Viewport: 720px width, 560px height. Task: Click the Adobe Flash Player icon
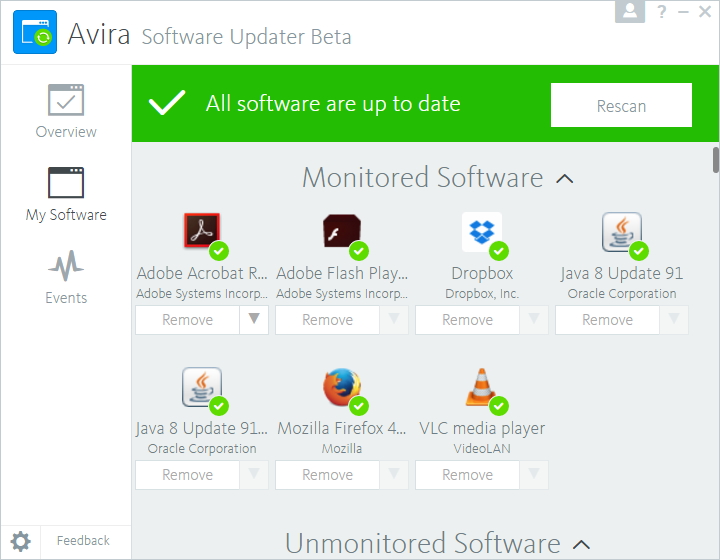click(342, 230)
